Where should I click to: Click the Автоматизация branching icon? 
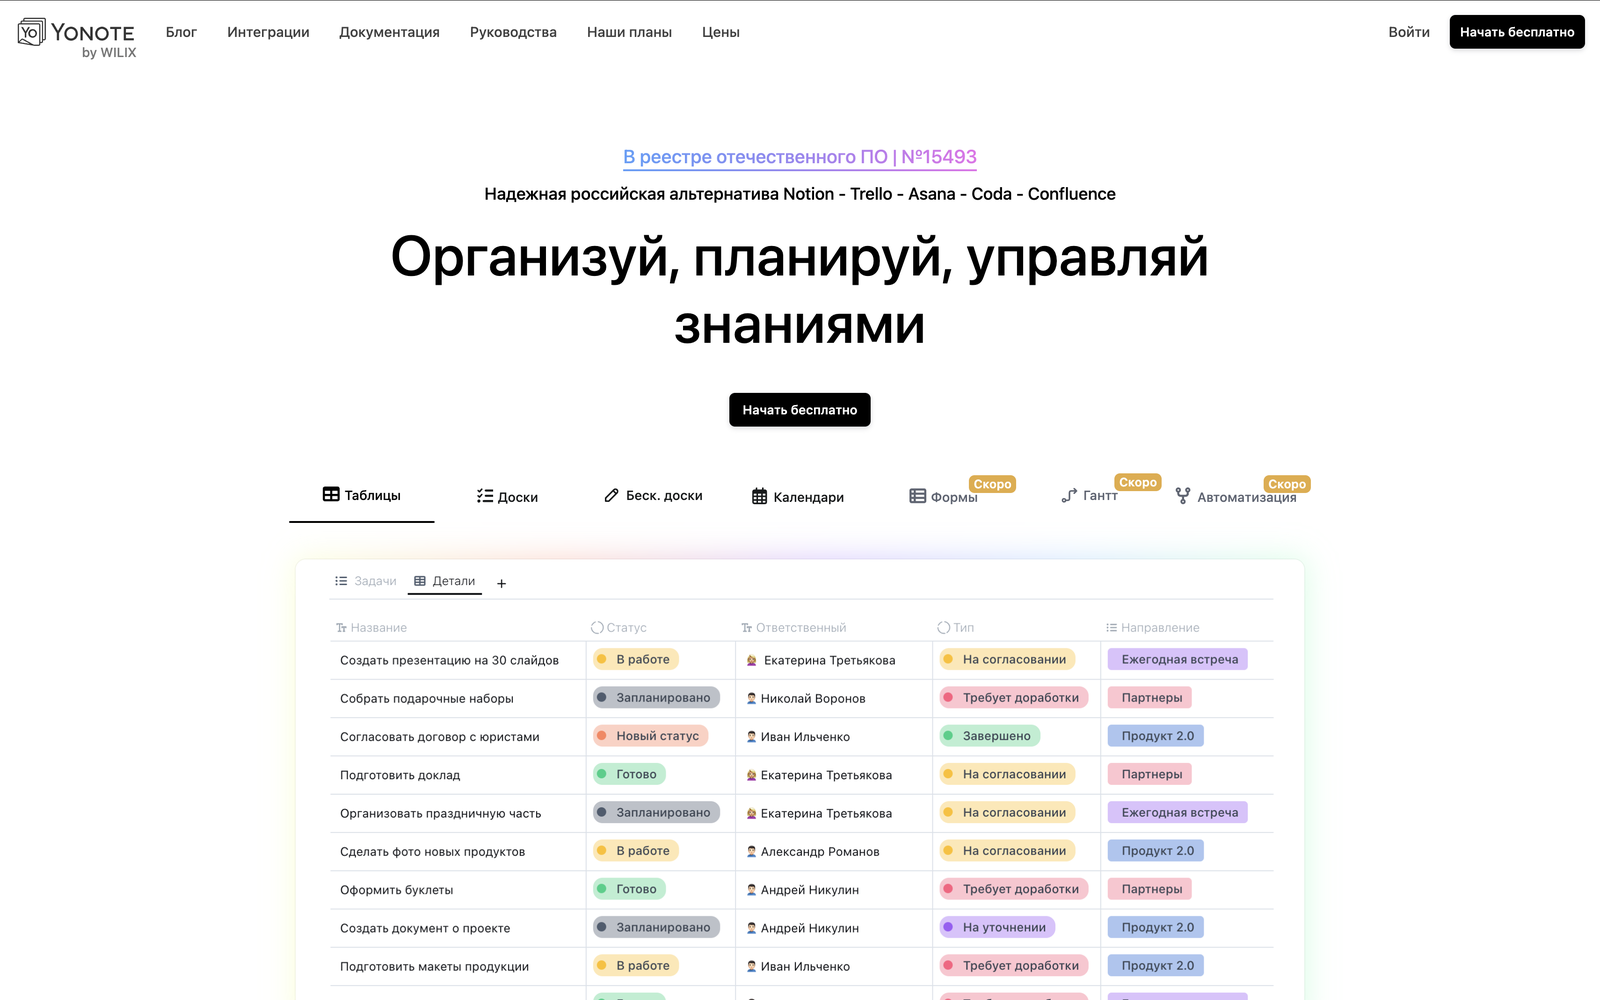[x=1183, y=495]
